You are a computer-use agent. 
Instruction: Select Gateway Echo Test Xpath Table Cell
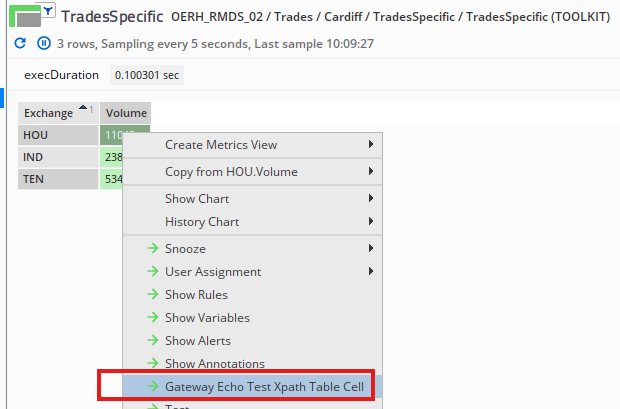(266, 386)
